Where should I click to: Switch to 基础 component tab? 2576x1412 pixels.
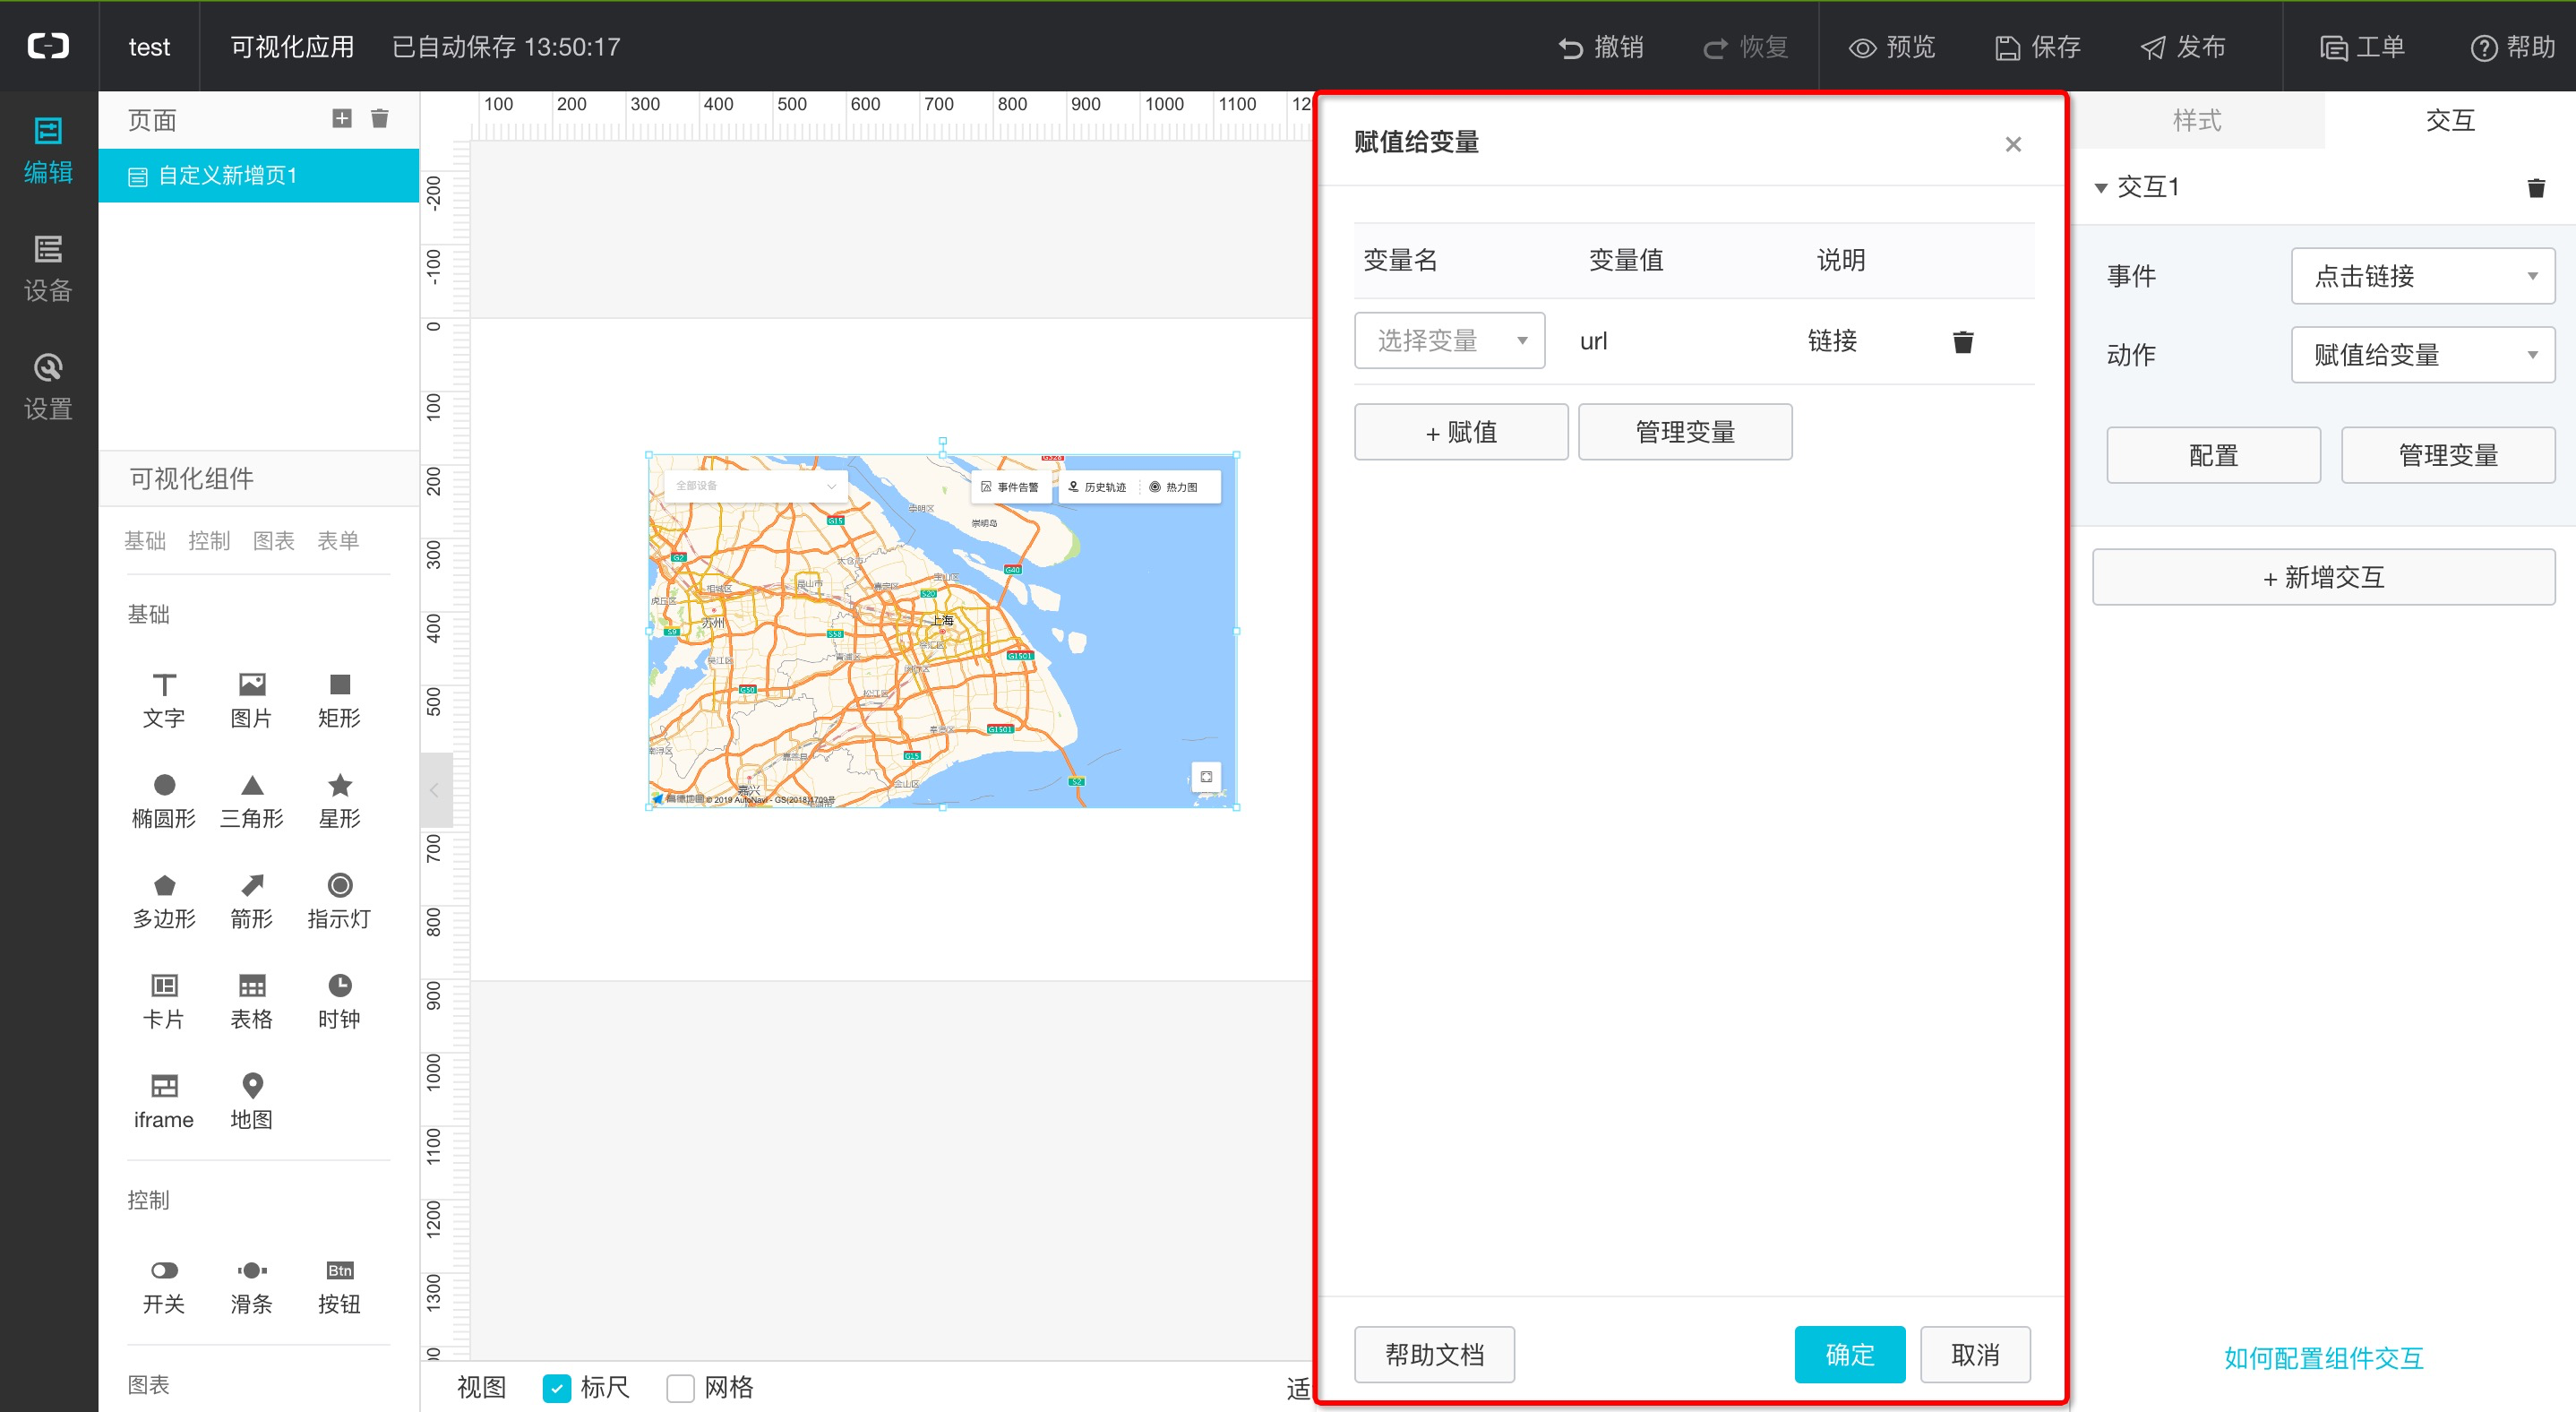[145, 541]
